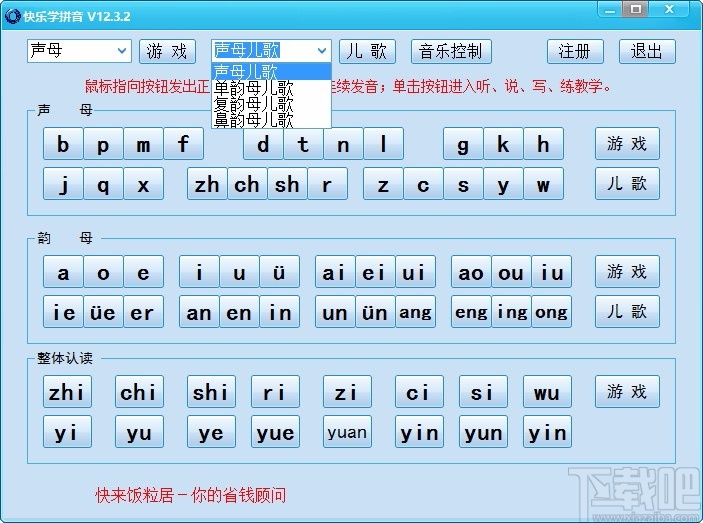Click the ai final button
This screenshot has height=523, width=703.
pyautogui.click(x=335, y=272)
